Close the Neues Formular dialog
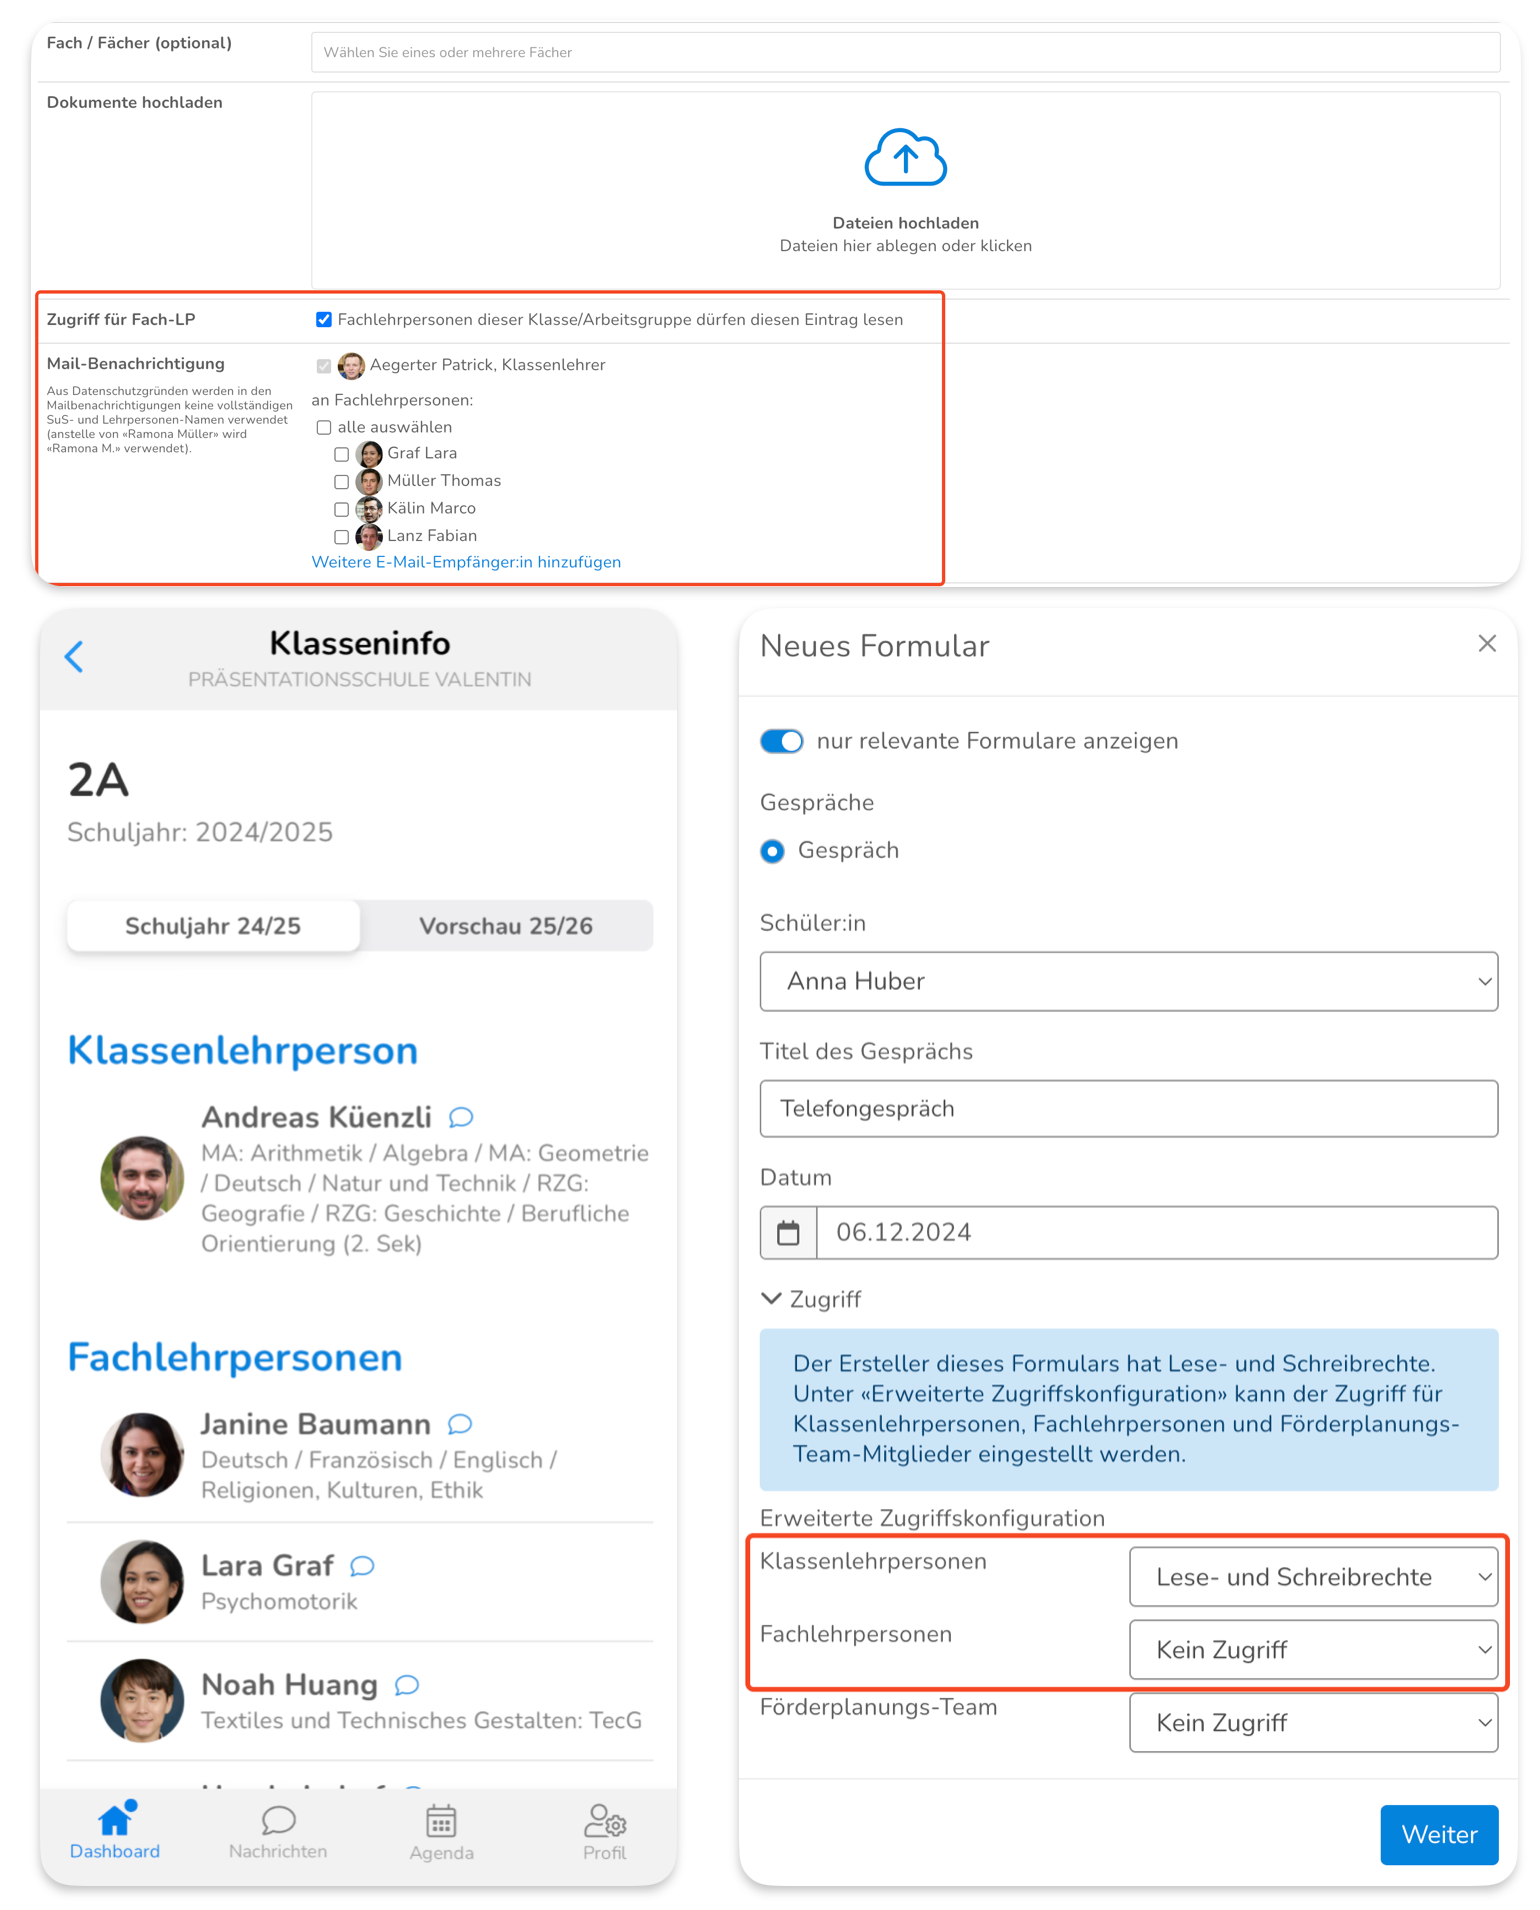 [1487, 643]
